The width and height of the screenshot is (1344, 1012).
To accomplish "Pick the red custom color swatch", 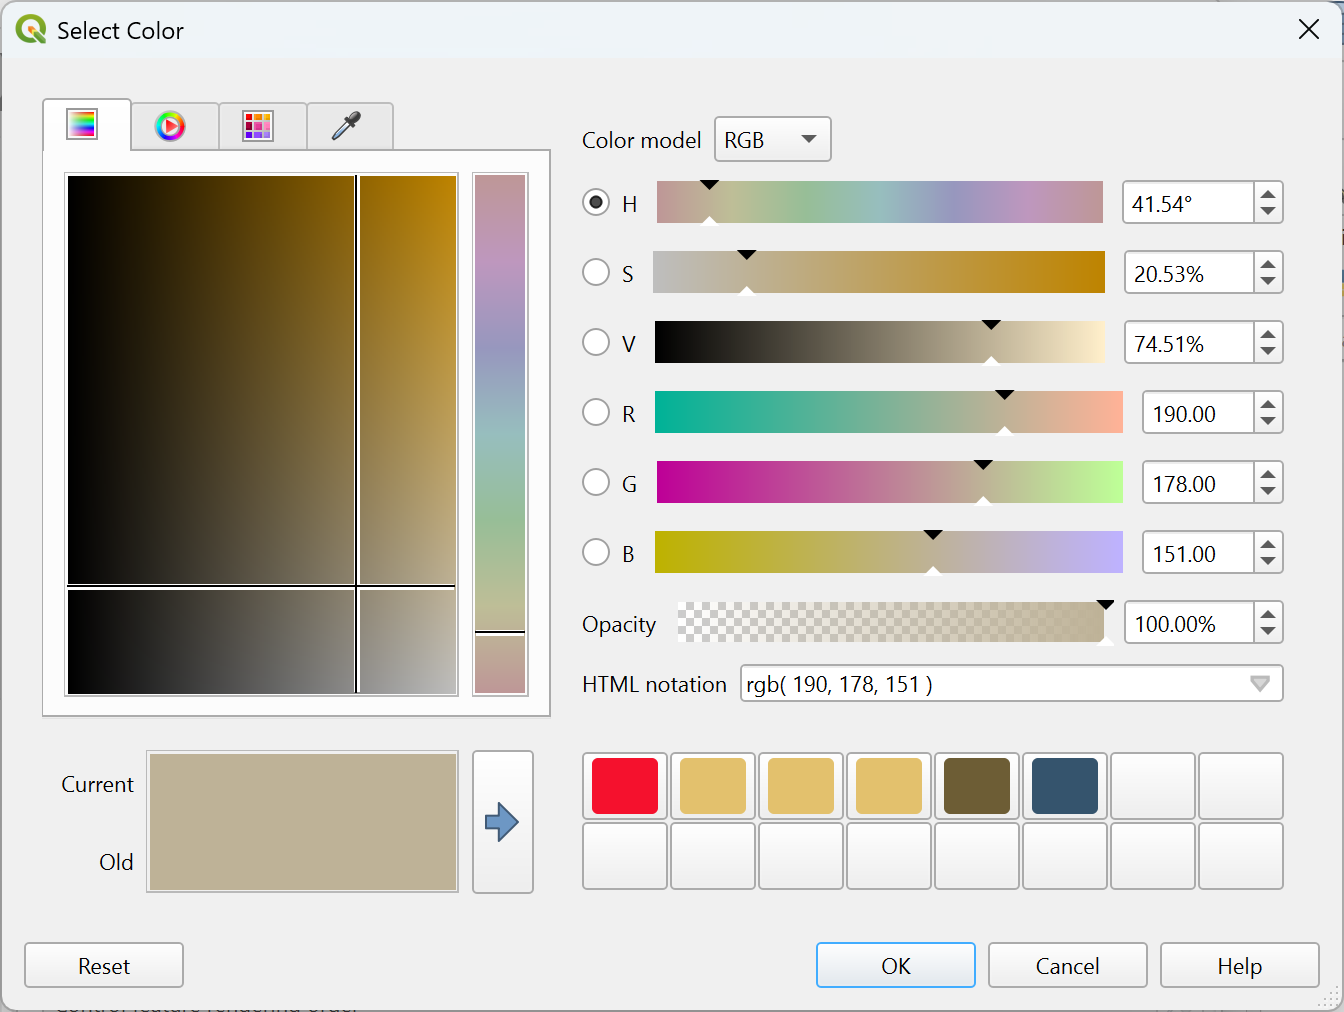I will pyautogui.click(x=625, y=786).
